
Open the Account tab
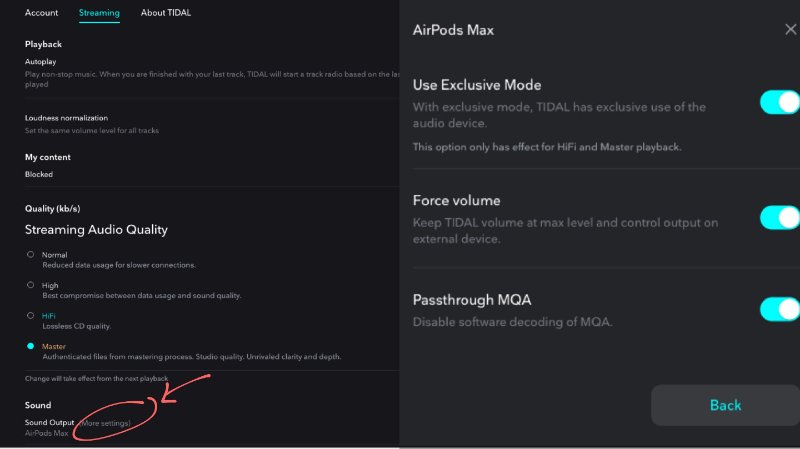41,13
